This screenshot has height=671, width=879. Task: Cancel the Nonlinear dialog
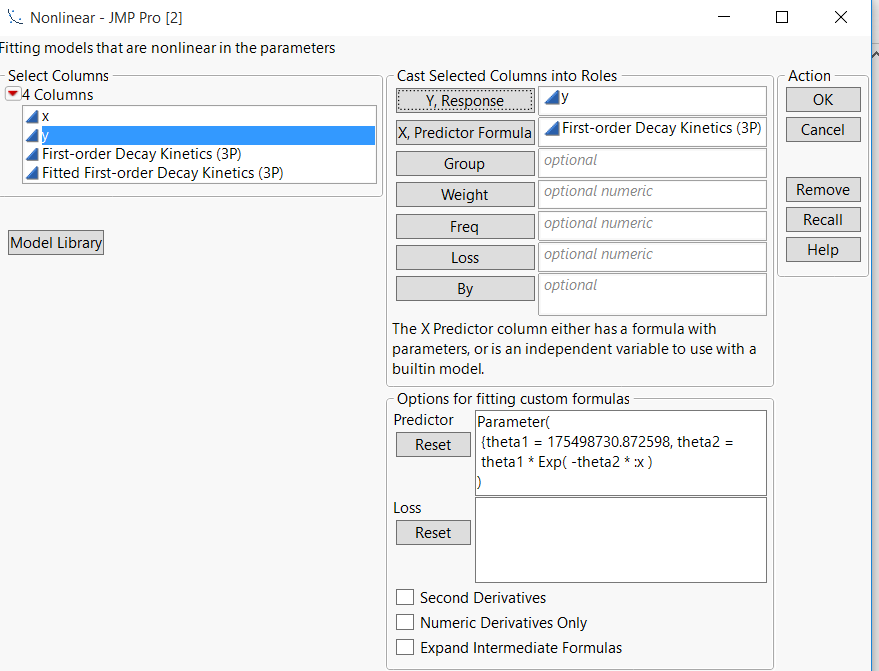click(822, 129)
